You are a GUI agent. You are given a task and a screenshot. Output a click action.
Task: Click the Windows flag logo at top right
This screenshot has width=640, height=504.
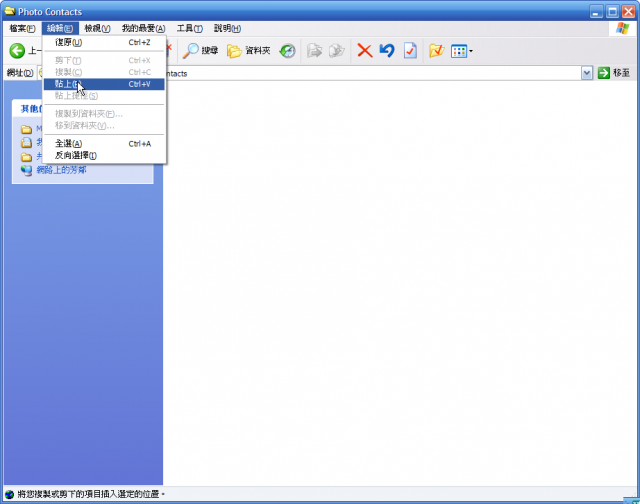click(x=622, y=29)
